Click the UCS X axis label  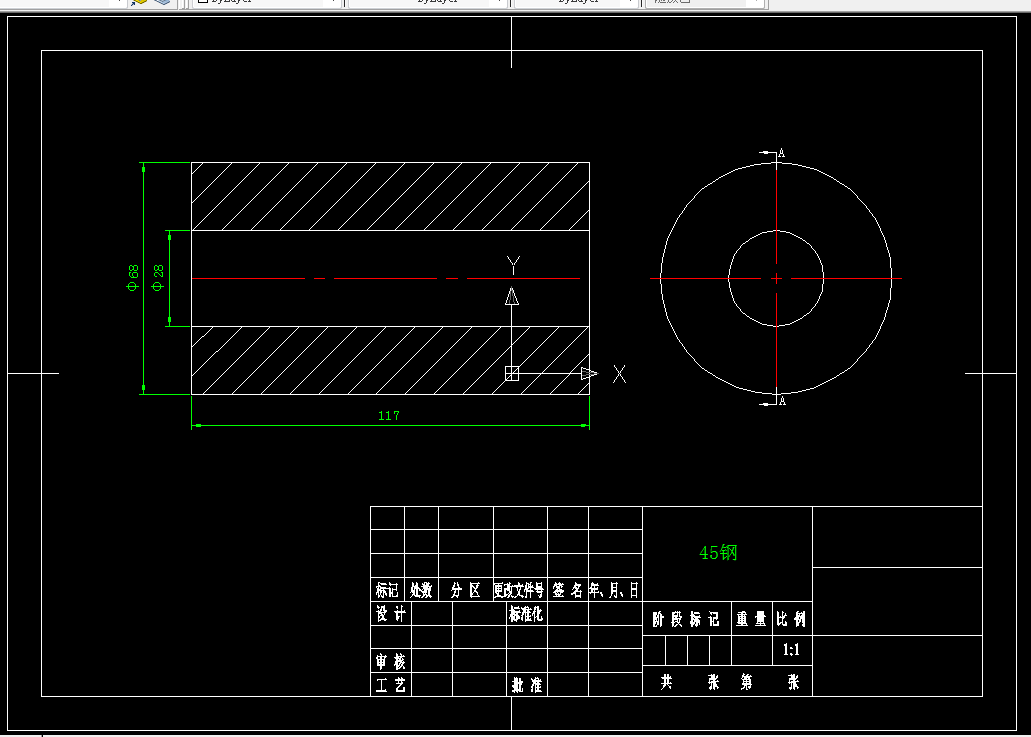pyautogui.click(x=619, y=374)
